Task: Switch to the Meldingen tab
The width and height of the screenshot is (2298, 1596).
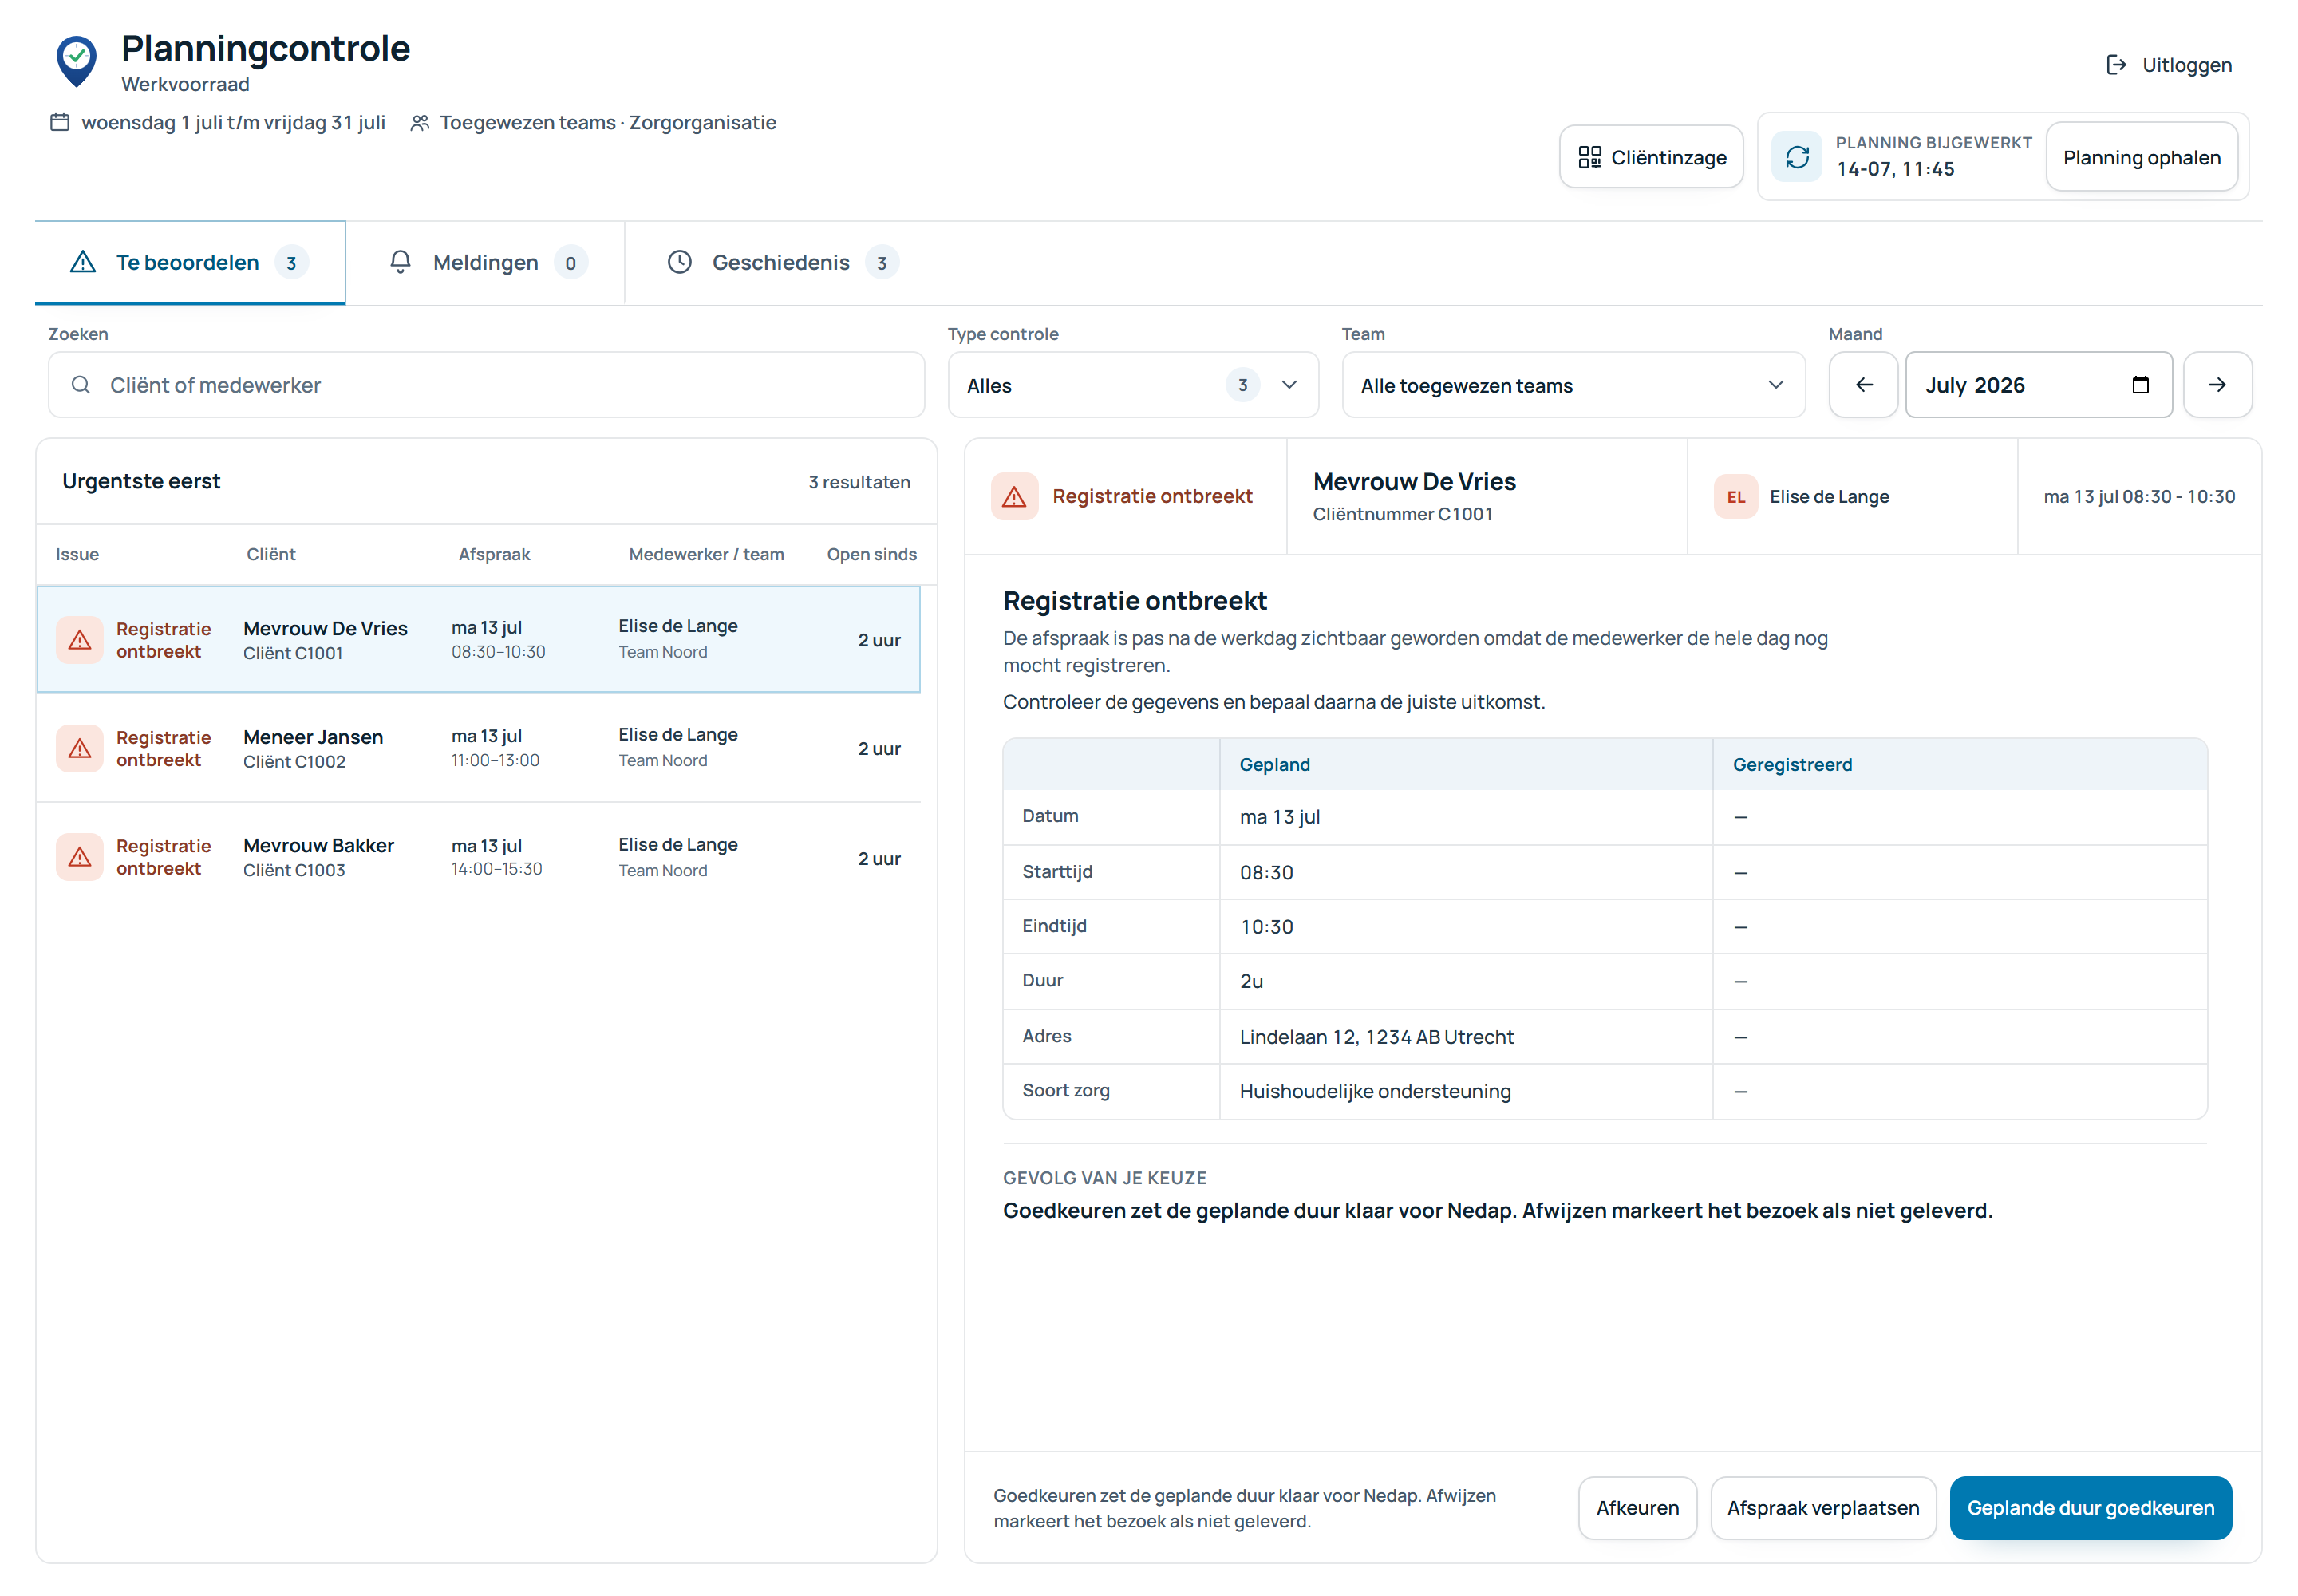Action: [486, 263]
